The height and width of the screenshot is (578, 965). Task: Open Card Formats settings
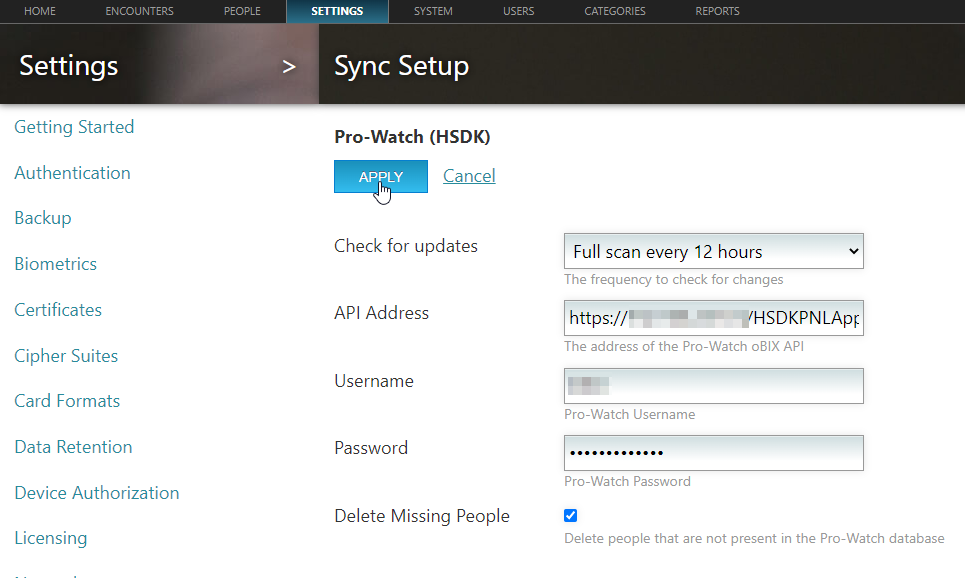67,401
